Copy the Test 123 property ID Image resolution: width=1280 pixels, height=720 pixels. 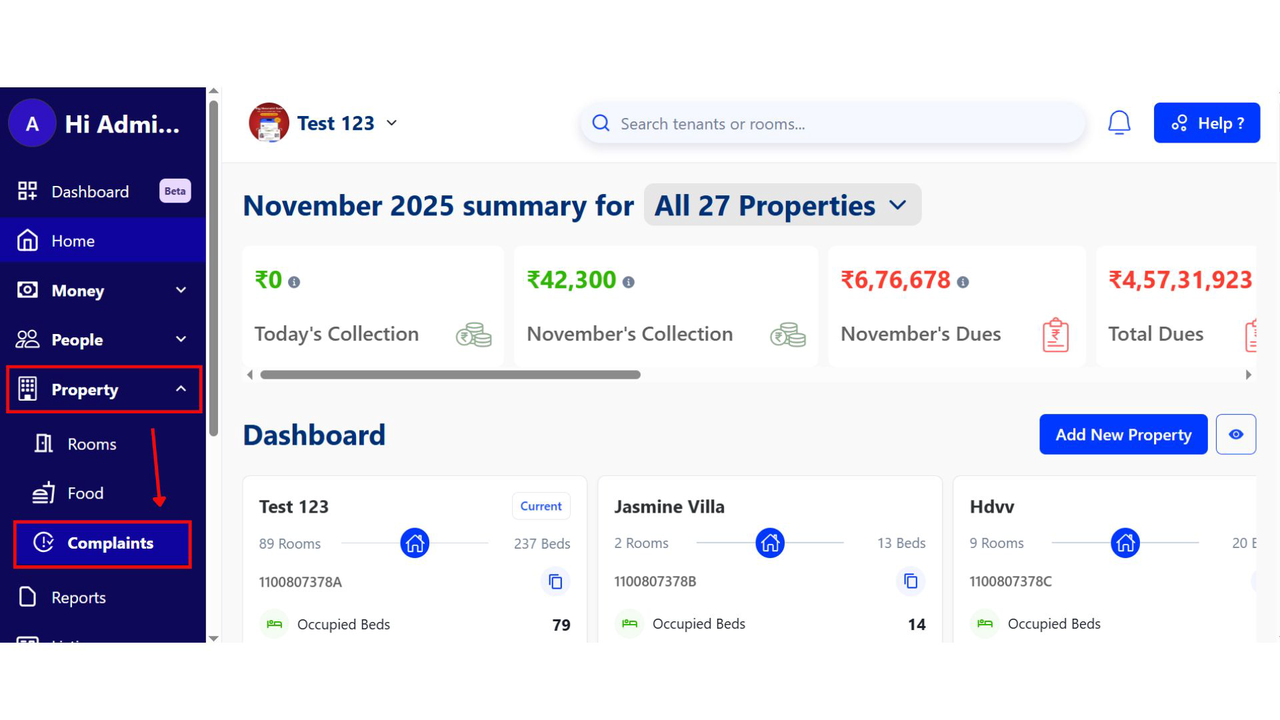[x=555, y=581]
